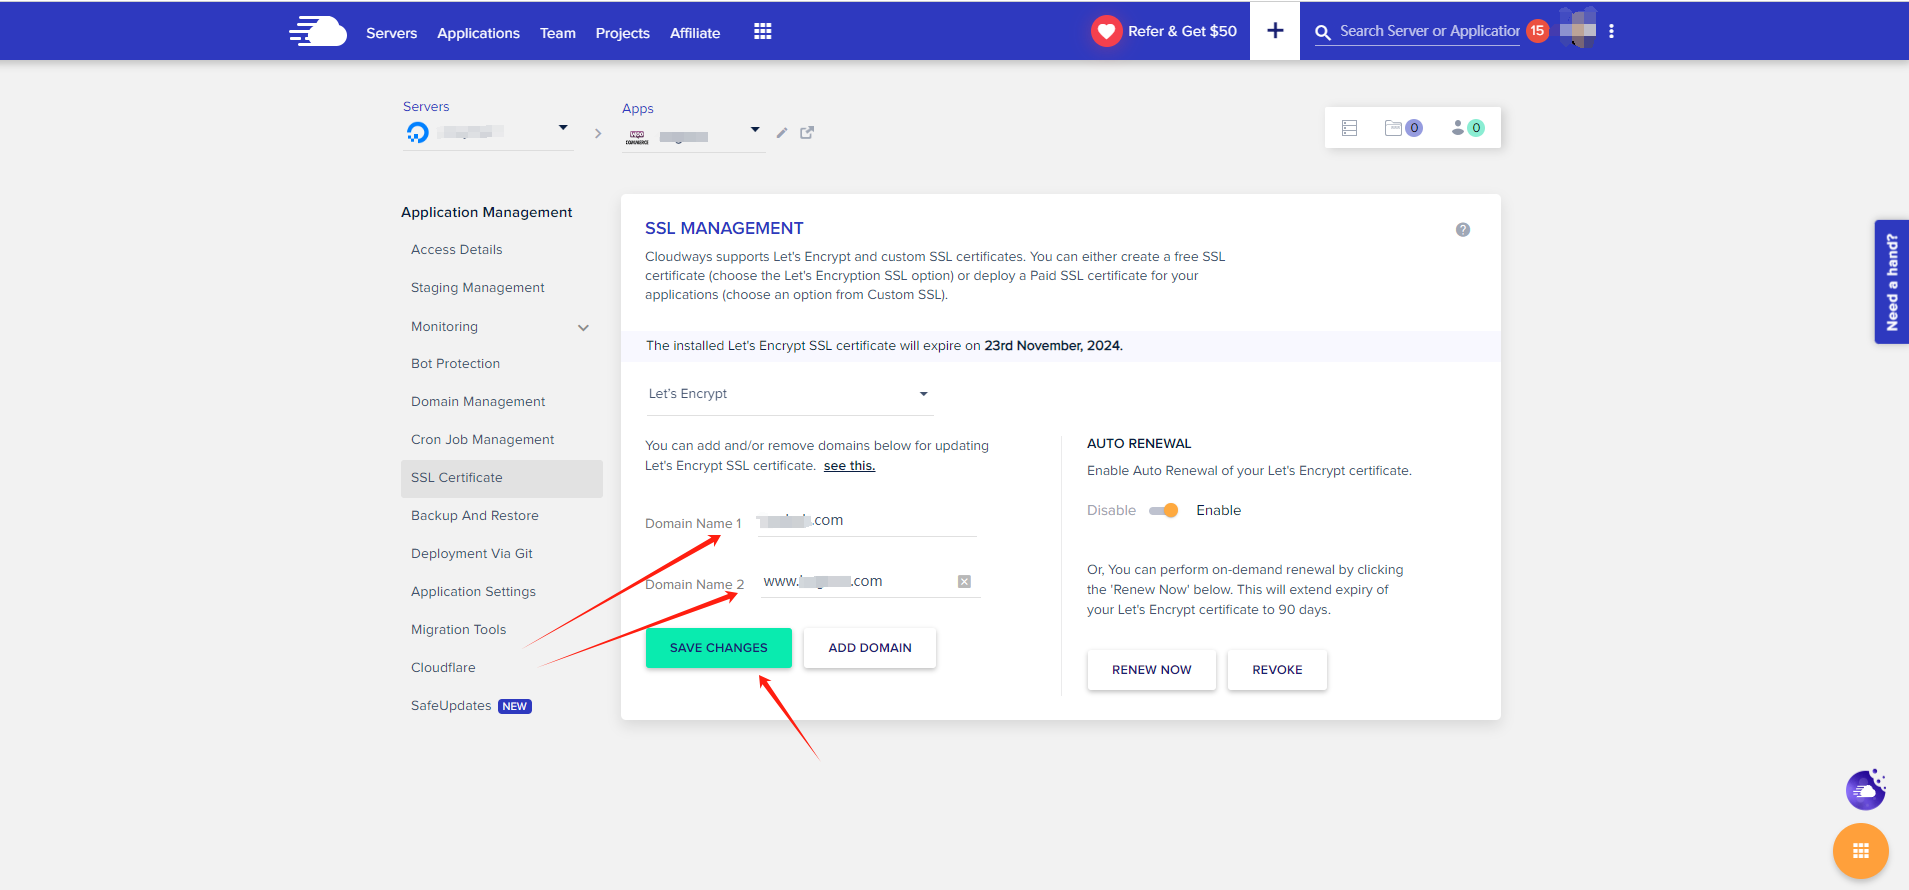The image size is (1909, 890).
Task: Click the DigitalOcean server icon
Action: click(x=418, y=132)
